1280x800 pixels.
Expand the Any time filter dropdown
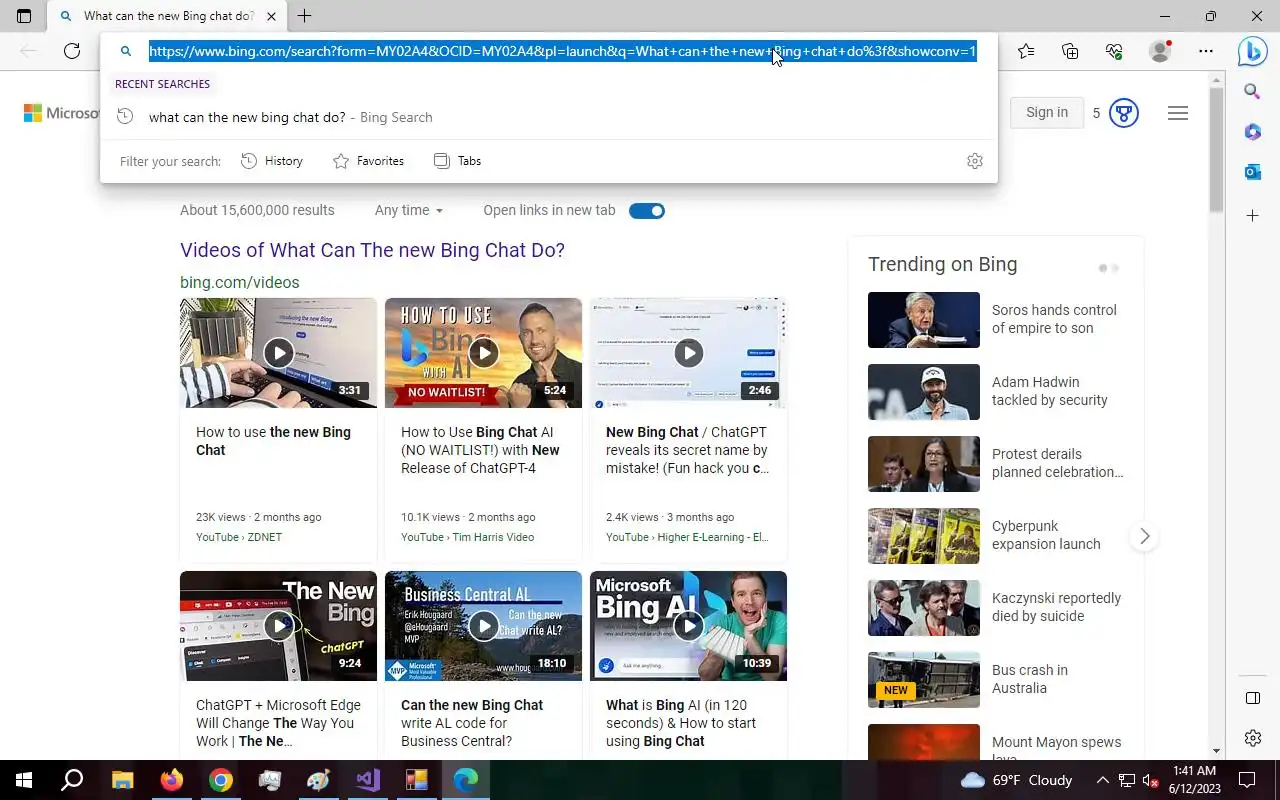[409, 210]
